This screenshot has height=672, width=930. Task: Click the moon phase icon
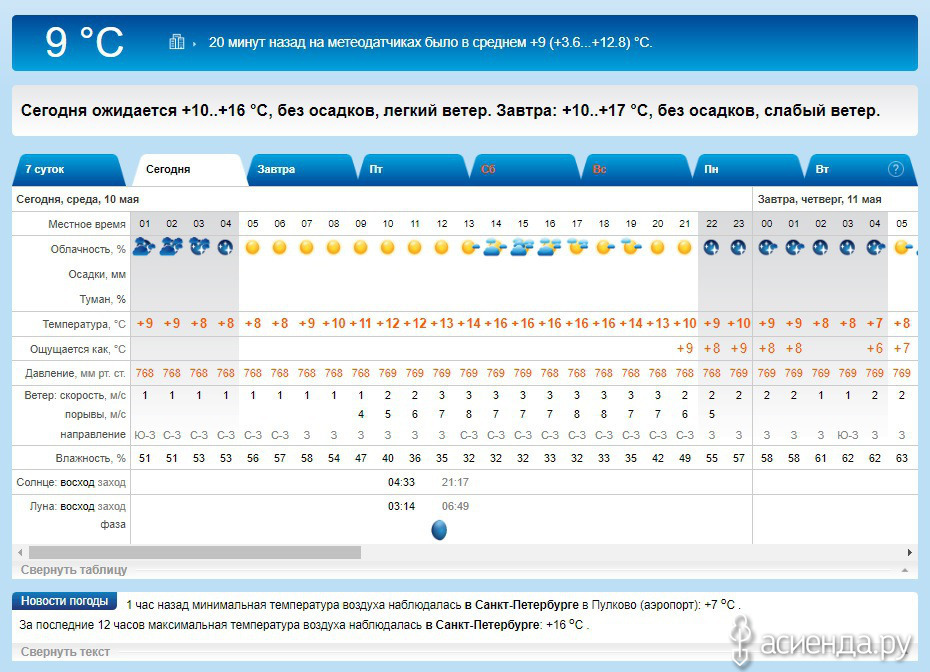439,529
